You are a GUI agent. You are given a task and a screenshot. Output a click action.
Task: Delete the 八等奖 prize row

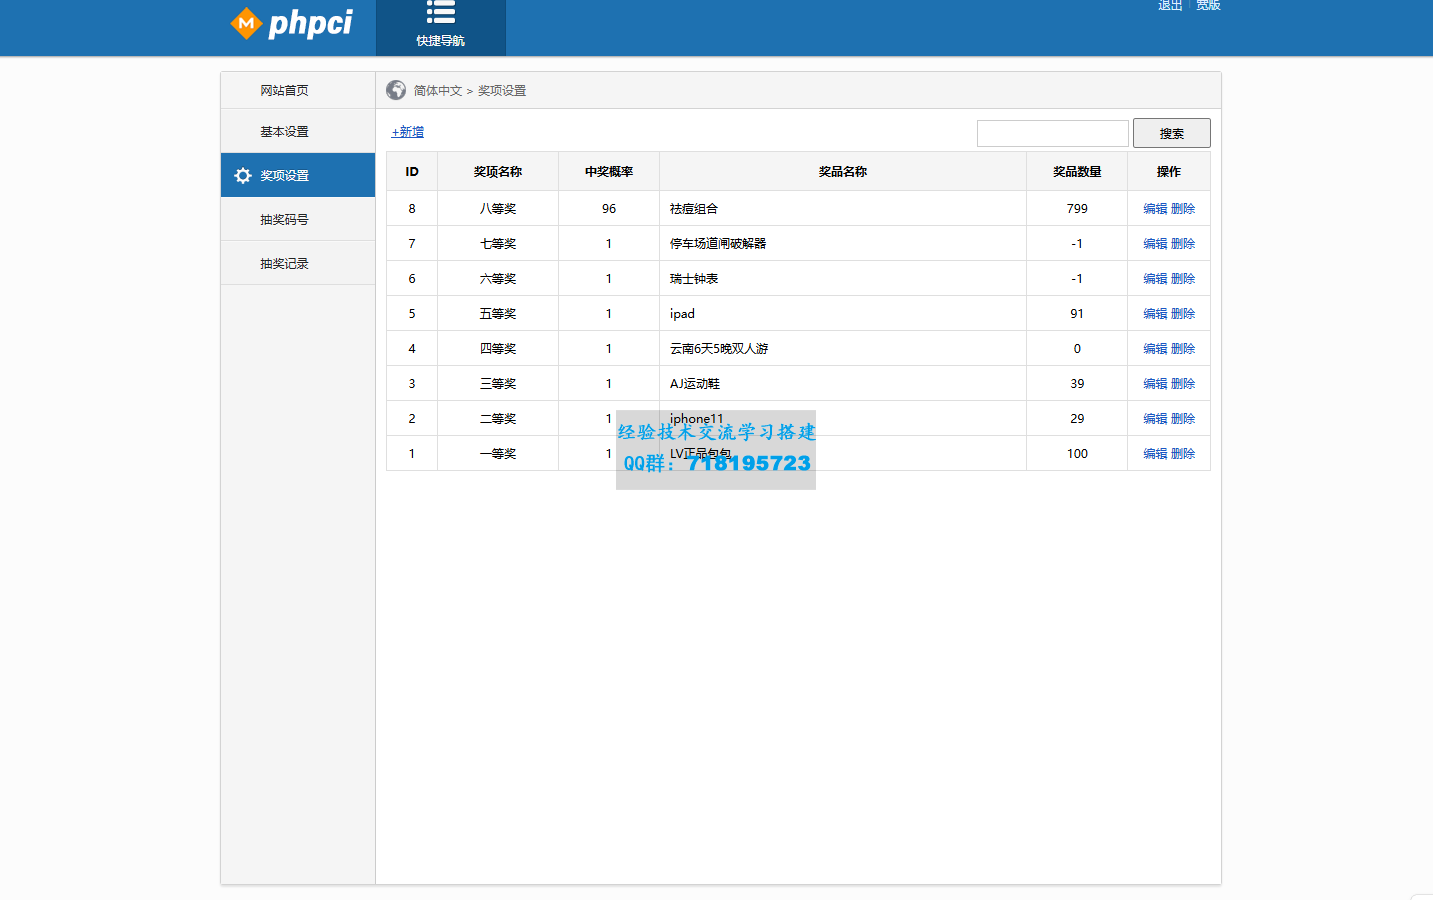tap(1182, 208)
